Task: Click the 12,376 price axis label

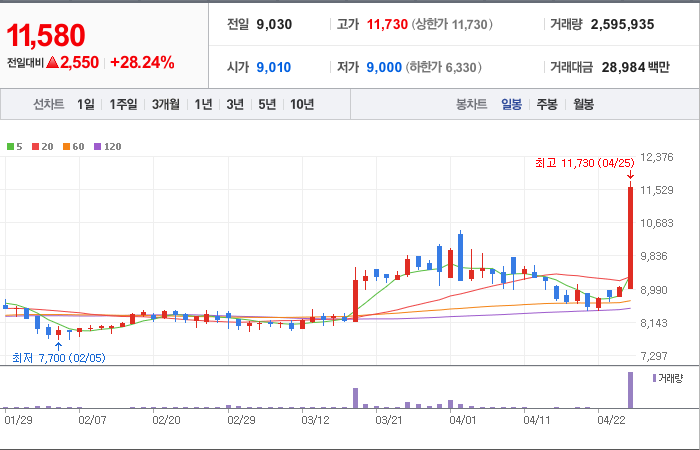Action: tap(656, 157)
